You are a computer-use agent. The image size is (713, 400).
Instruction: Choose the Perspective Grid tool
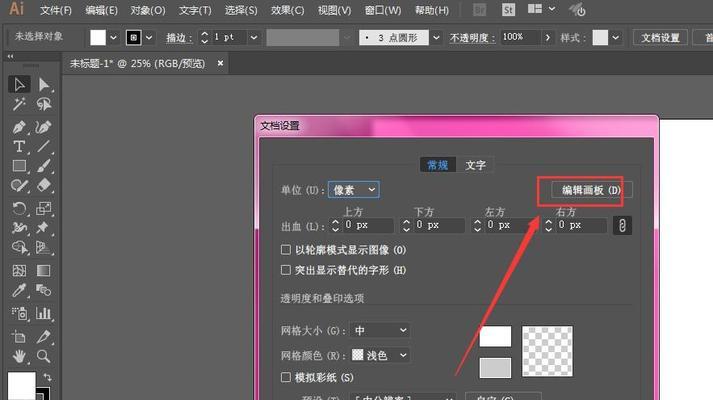pos(44,247)
